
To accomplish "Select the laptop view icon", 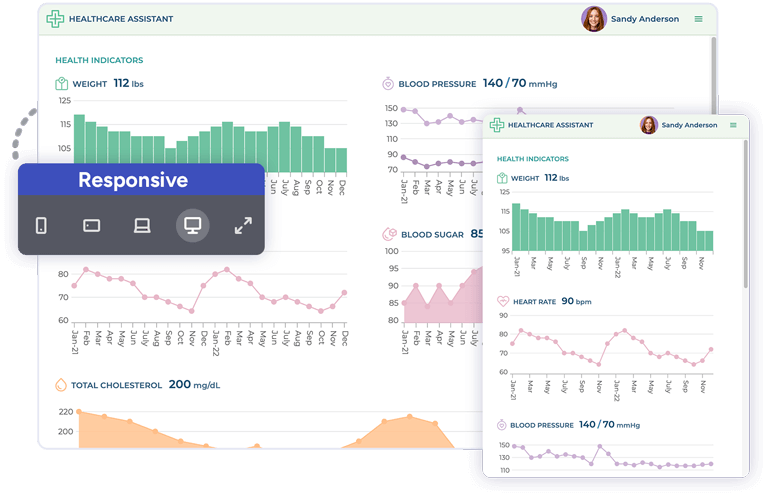I will pyautogui.click(x=142, y=226).
